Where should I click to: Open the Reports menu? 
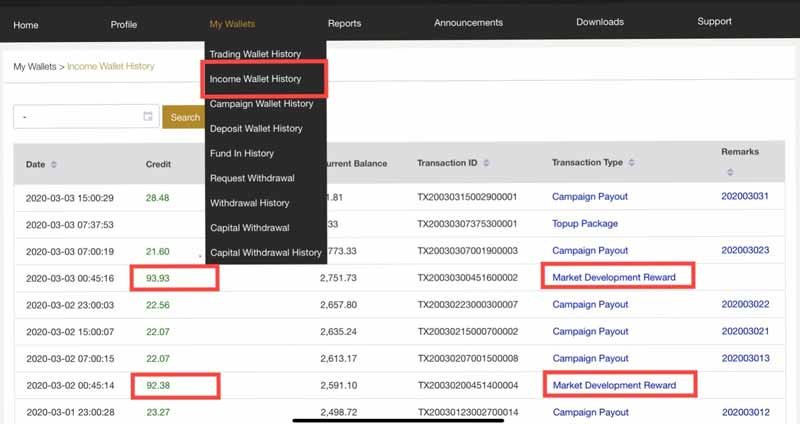tap(344, 23)
